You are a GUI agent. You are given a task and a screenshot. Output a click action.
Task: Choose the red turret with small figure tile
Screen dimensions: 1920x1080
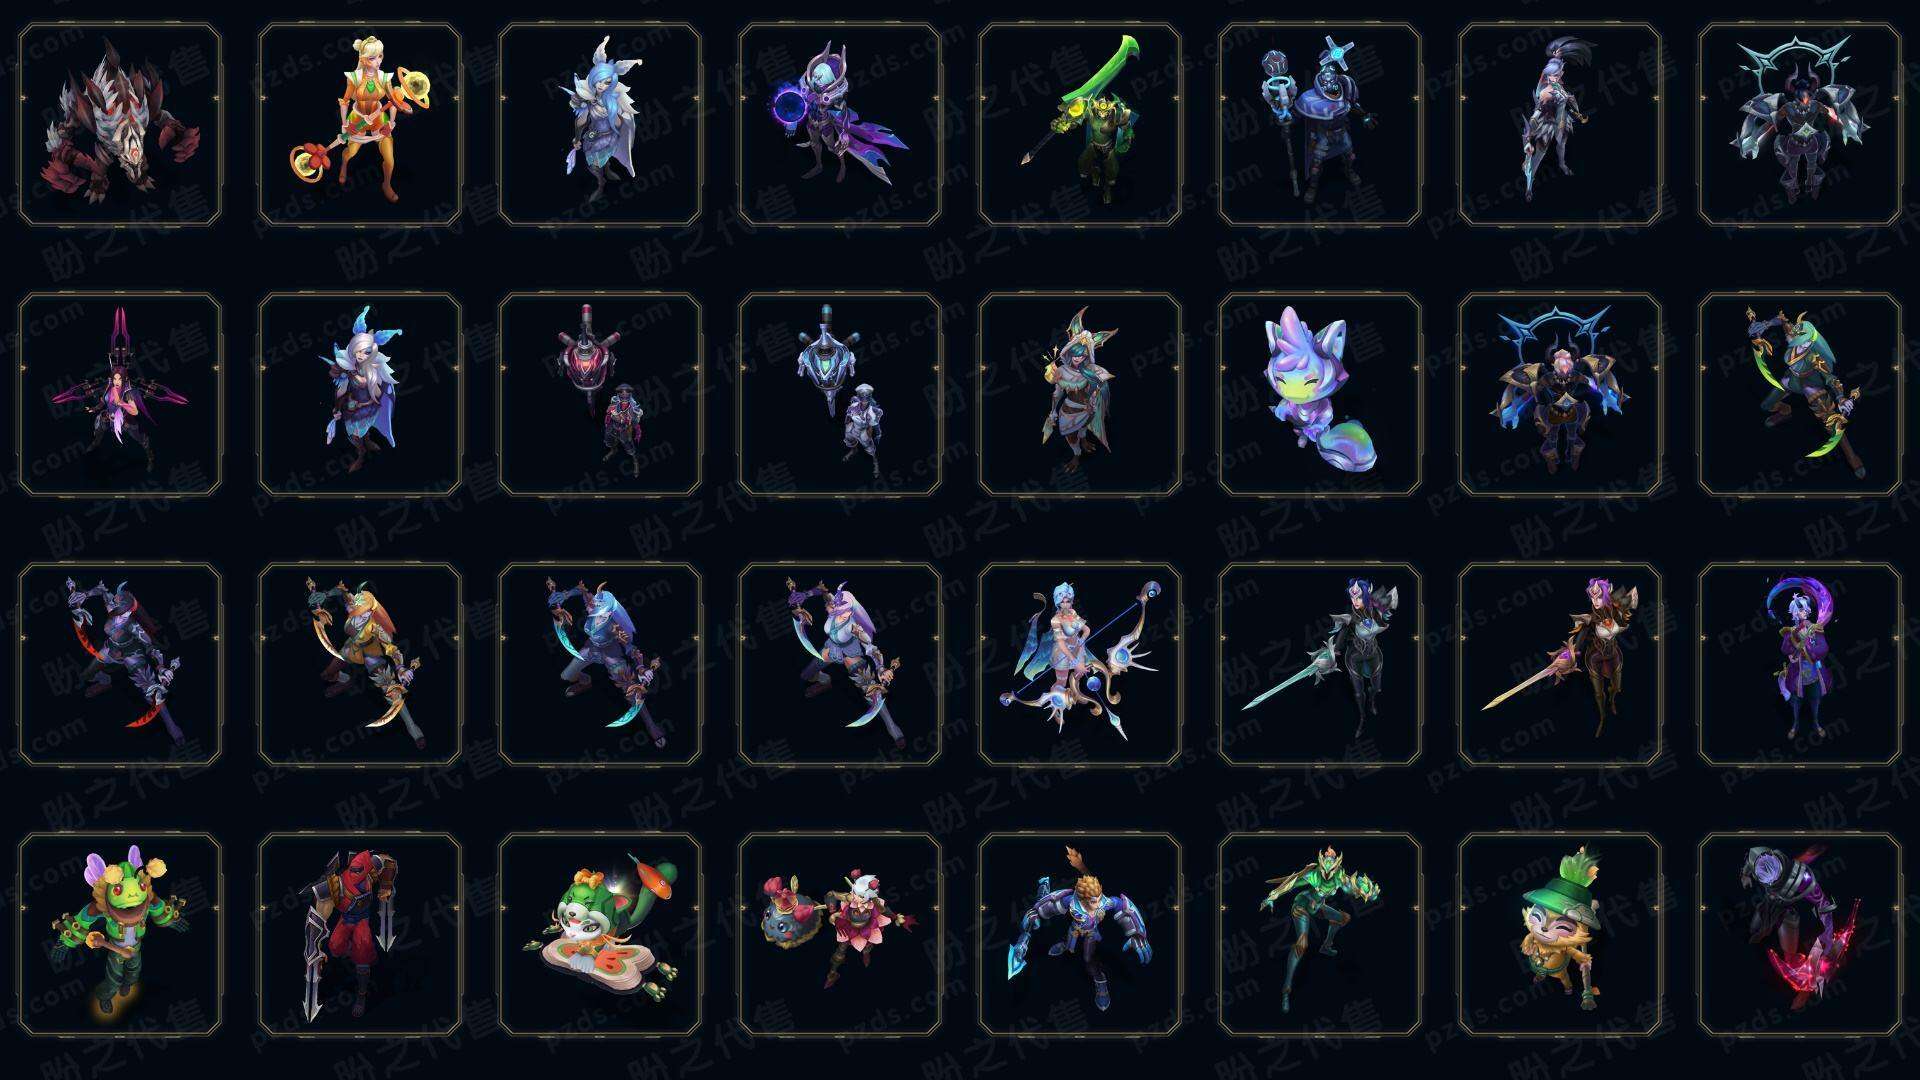(x=600, y=395)
